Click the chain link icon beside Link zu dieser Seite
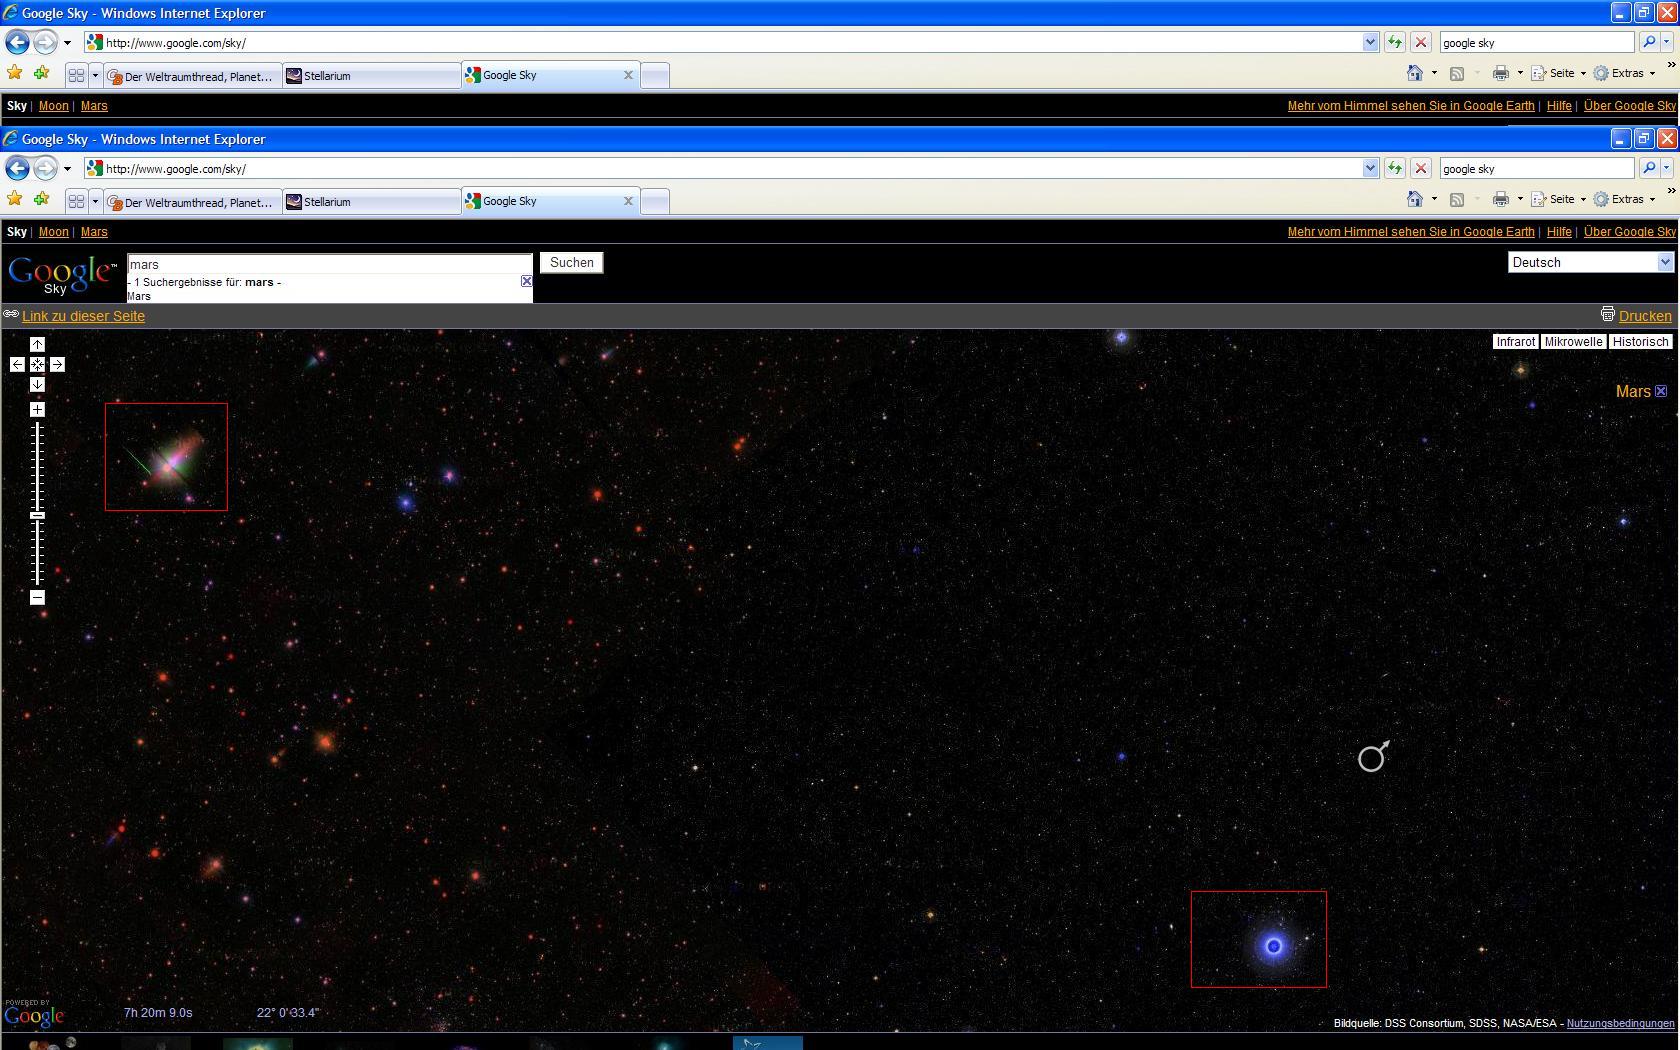 pos(11,314)
